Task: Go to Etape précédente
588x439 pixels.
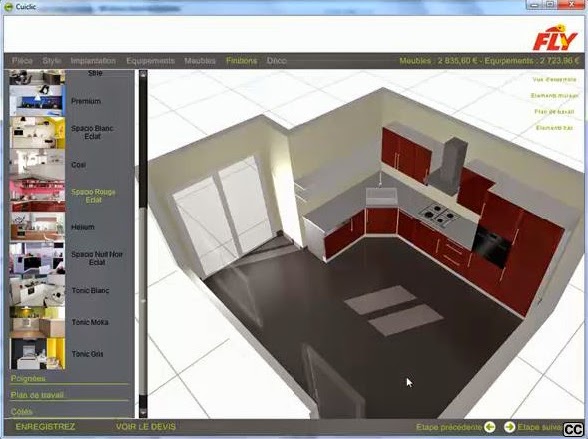Action: click(x=449, y=427)
